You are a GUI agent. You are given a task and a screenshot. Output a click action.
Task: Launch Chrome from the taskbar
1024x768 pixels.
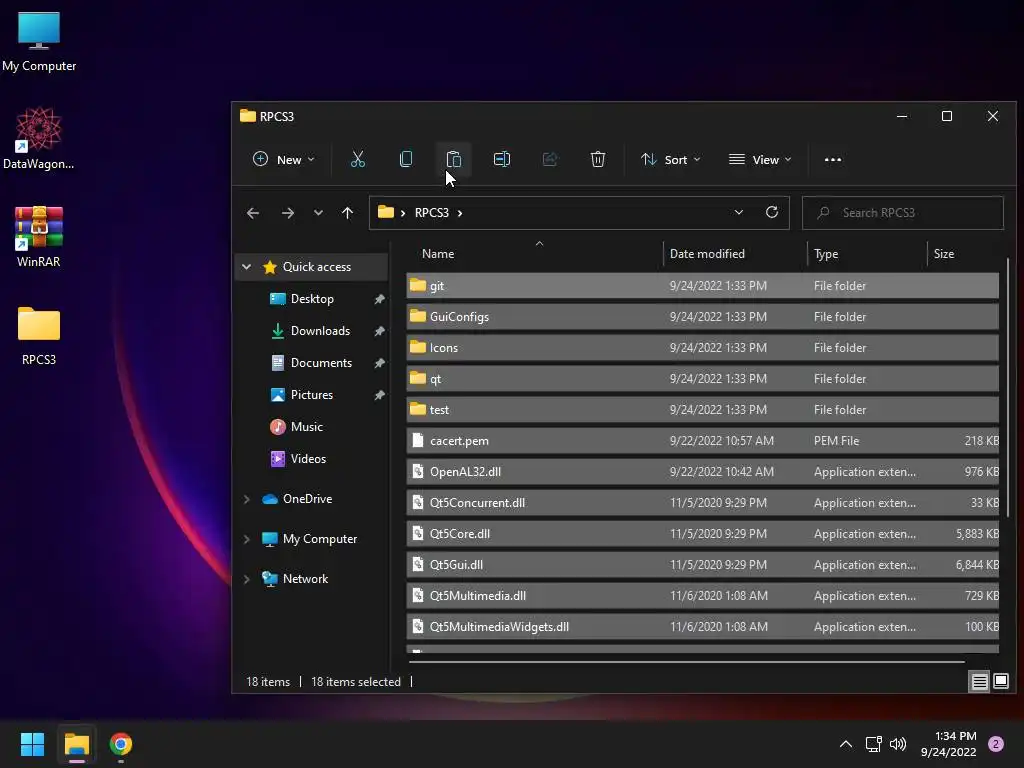coord(121,744)
